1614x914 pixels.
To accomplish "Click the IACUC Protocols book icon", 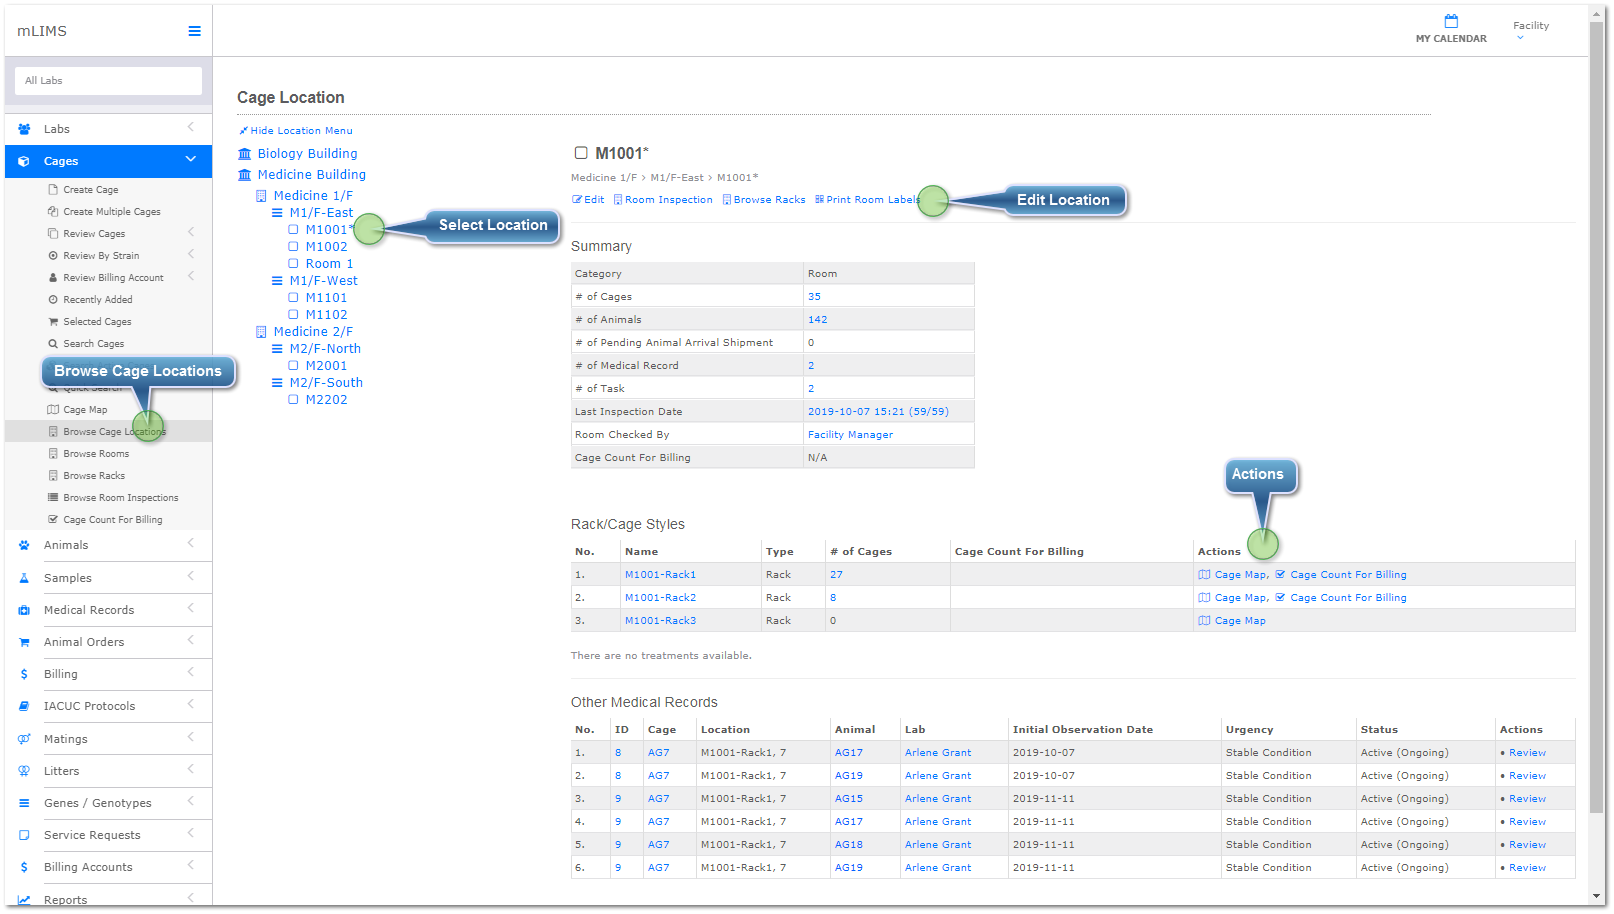I will click(24, 706).
